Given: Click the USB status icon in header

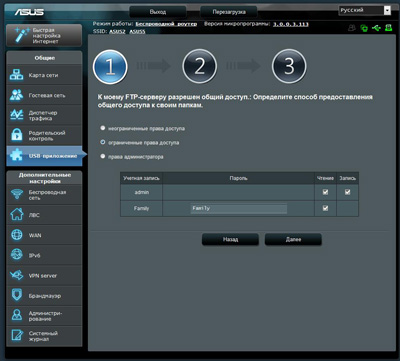Looking at the screenshot, I should (x=376, y=28).
